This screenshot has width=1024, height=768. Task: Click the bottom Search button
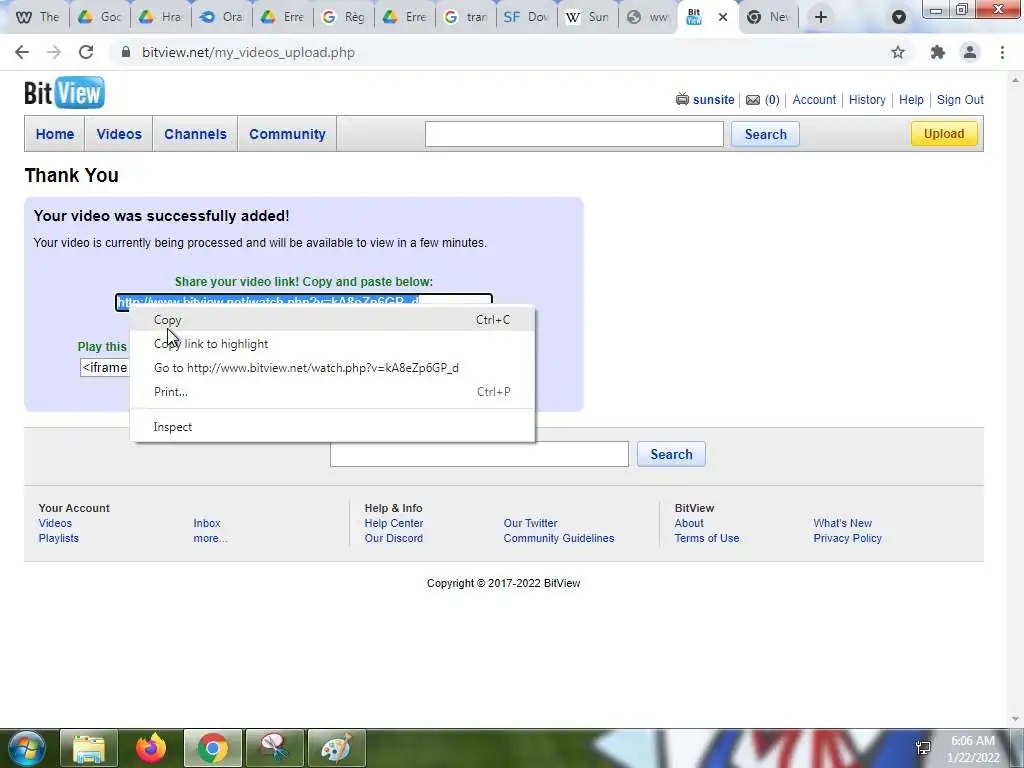point(671,454)
